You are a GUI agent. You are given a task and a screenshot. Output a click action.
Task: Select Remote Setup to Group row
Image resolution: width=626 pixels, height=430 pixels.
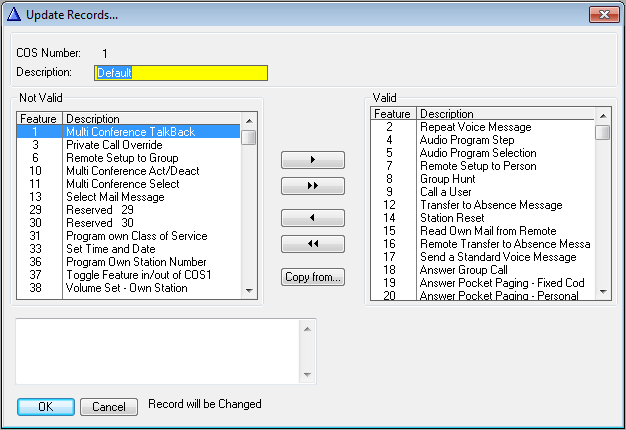[129, 158]
